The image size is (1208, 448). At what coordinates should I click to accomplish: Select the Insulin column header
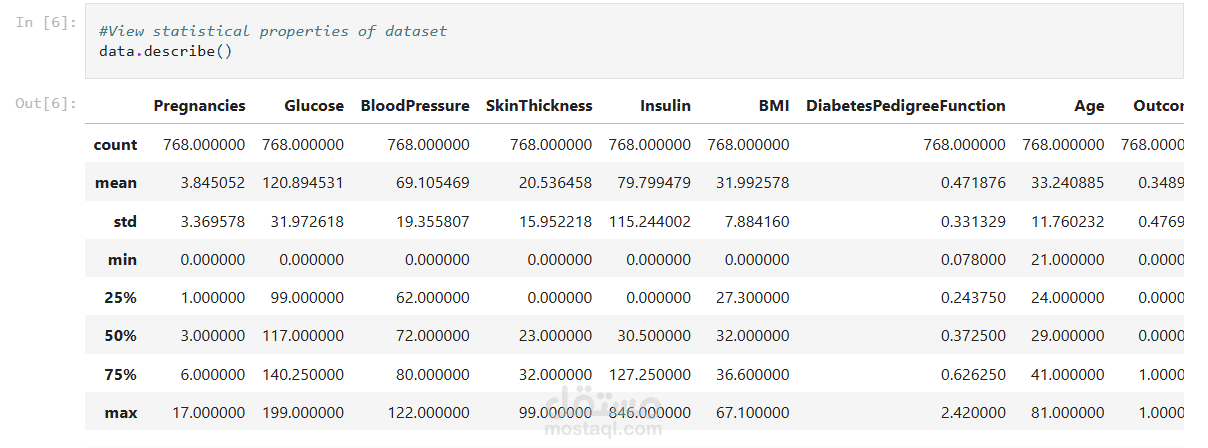(x=665, y=106)
